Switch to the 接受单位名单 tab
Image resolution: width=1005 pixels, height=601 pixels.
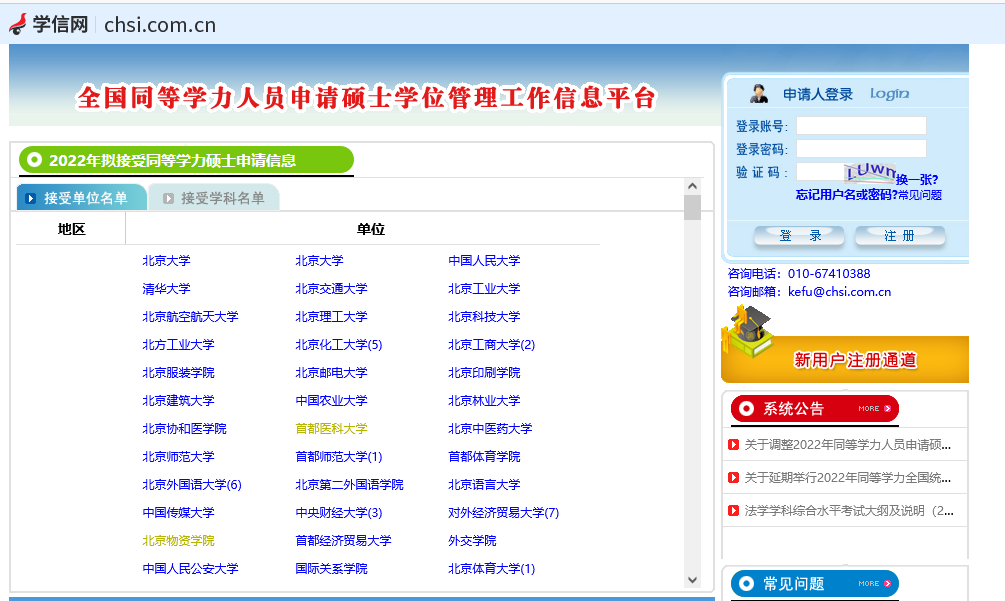(83, 198)
